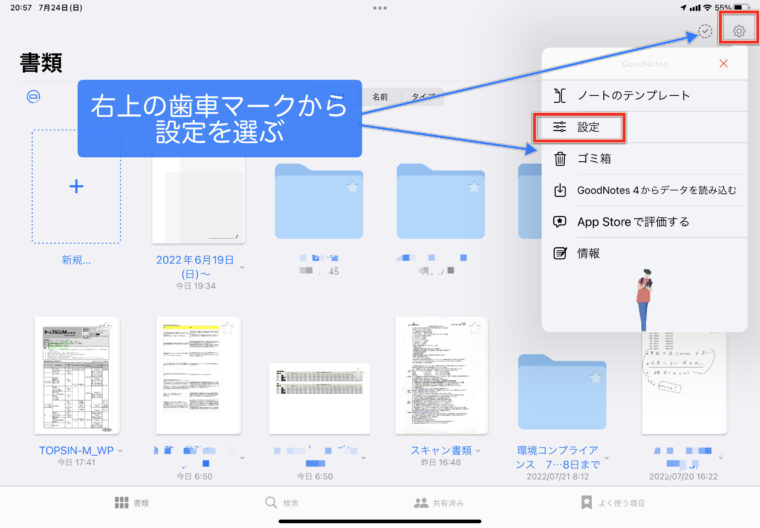
Task: Click the 今日 19:34 timestamp
Action: point(196,286)
